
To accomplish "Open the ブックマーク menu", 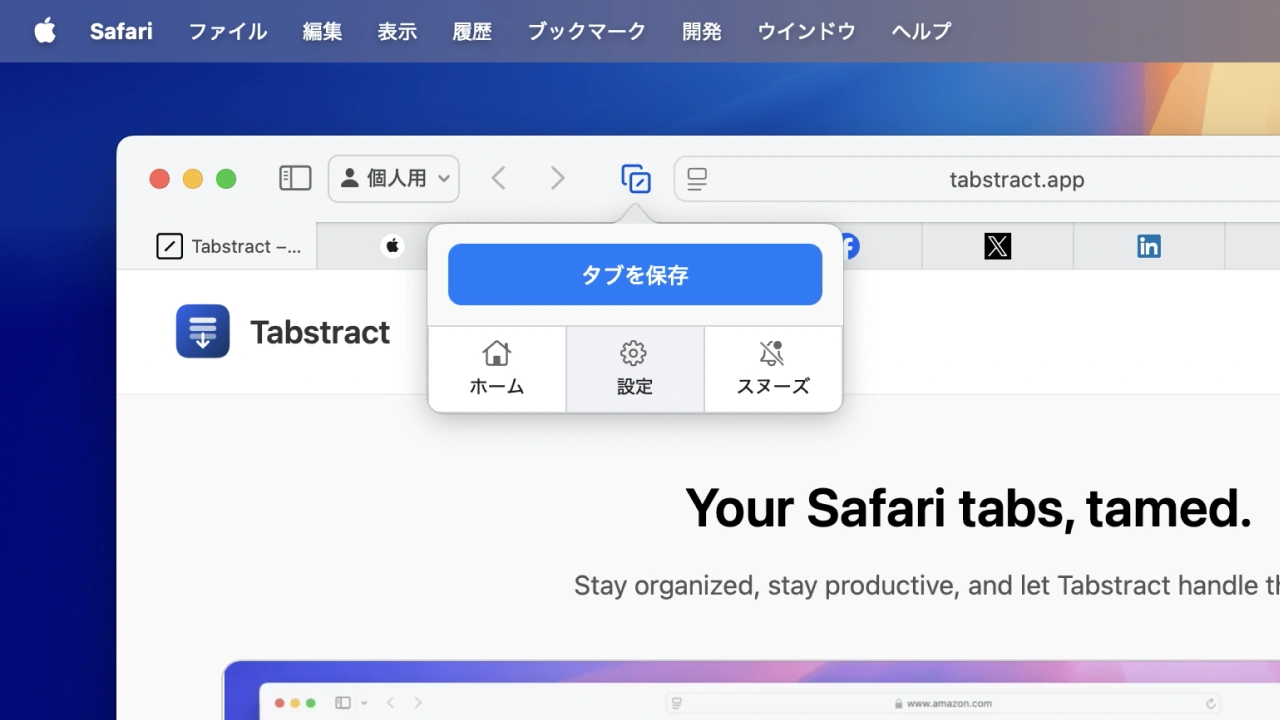I will [587, 31].
